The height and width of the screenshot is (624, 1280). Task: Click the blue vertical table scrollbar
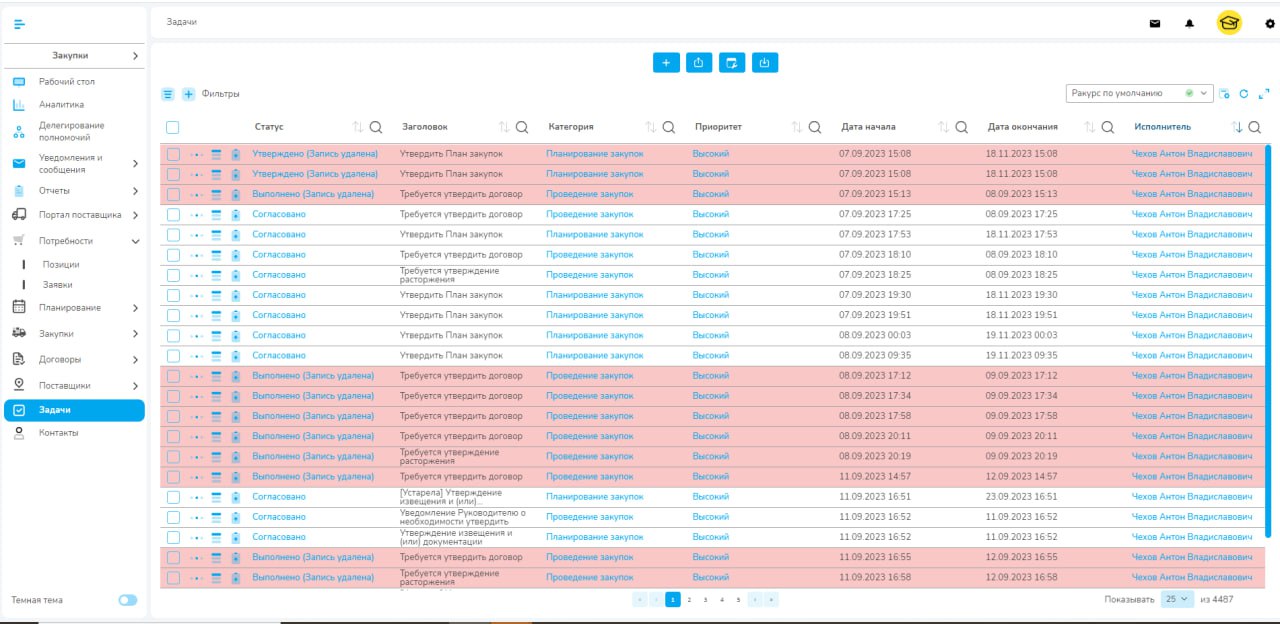[1268, 340]
